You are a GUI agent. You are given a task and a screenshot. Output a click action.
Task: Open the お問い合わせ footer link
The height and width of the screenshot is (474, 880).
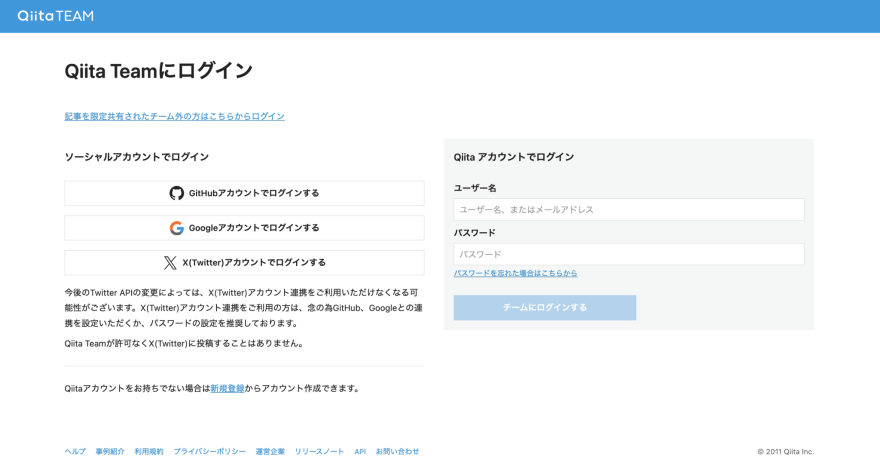pyautogui.click(x=397, y=452)
